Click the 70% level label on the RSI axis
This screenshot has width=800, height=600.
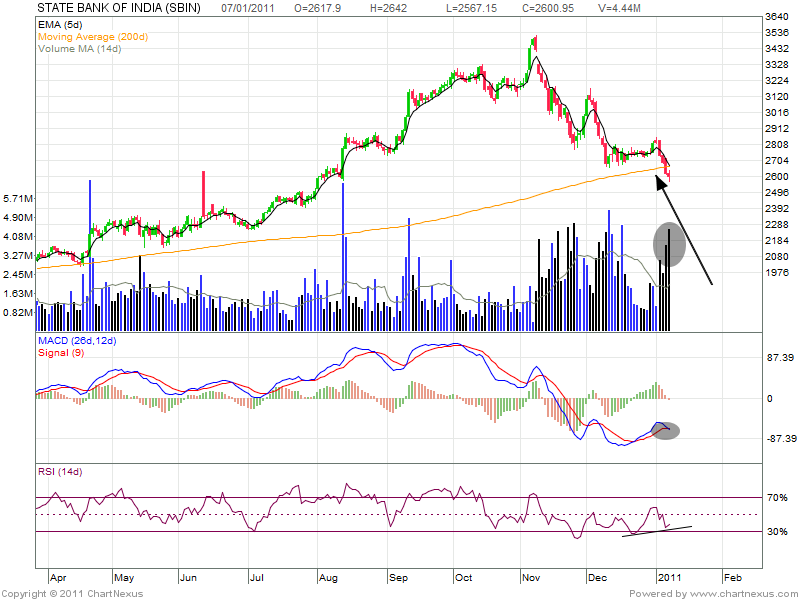[776, 497]
